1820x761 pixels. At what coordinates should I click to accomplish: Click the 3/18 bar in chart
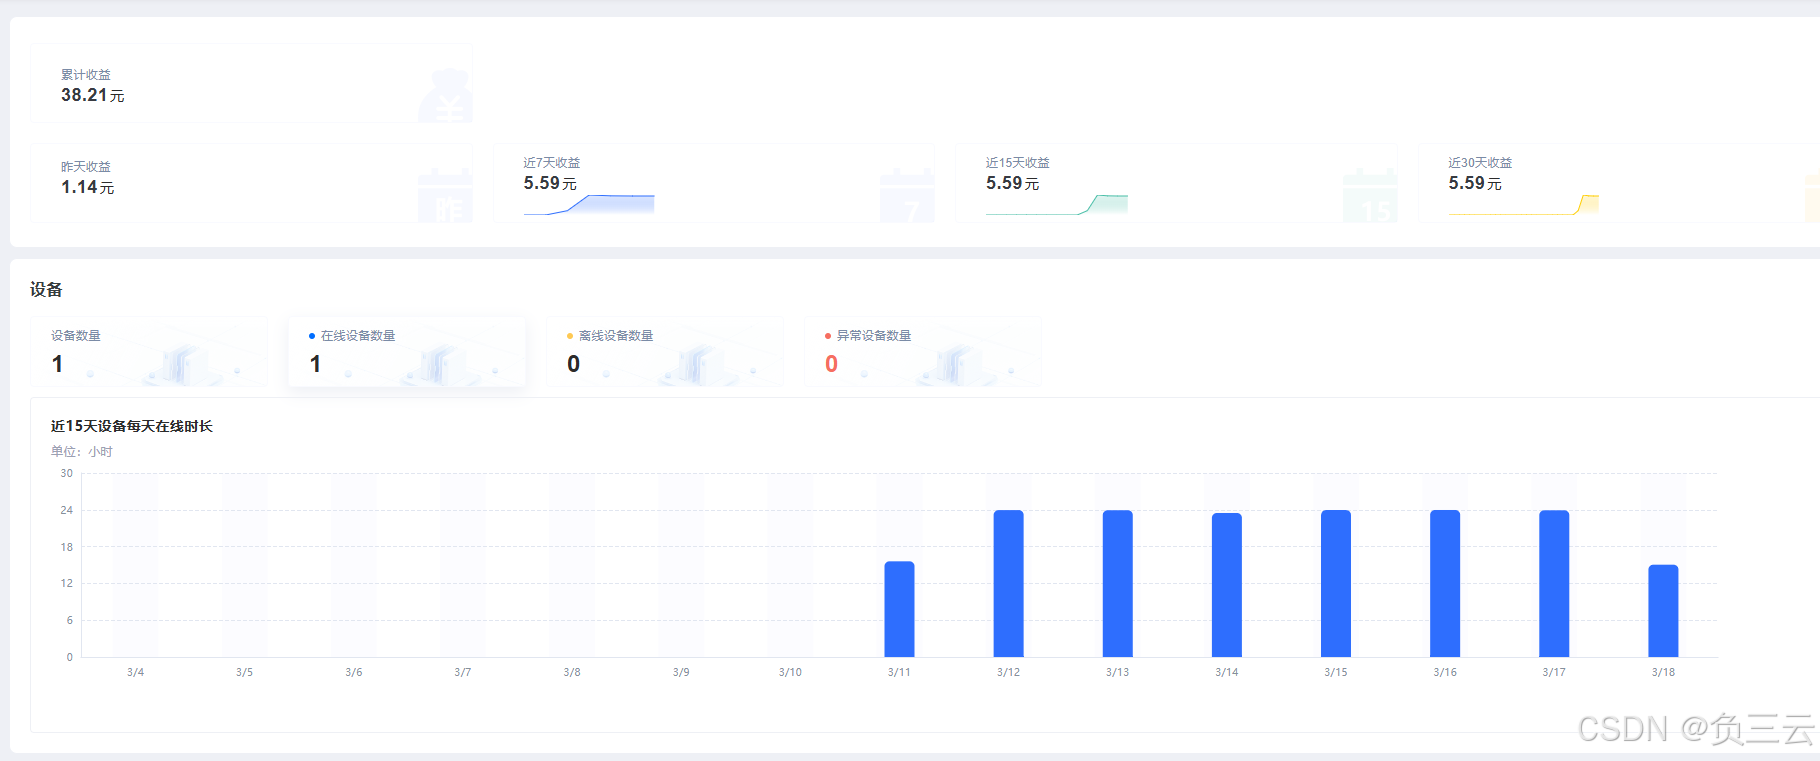1663,611
